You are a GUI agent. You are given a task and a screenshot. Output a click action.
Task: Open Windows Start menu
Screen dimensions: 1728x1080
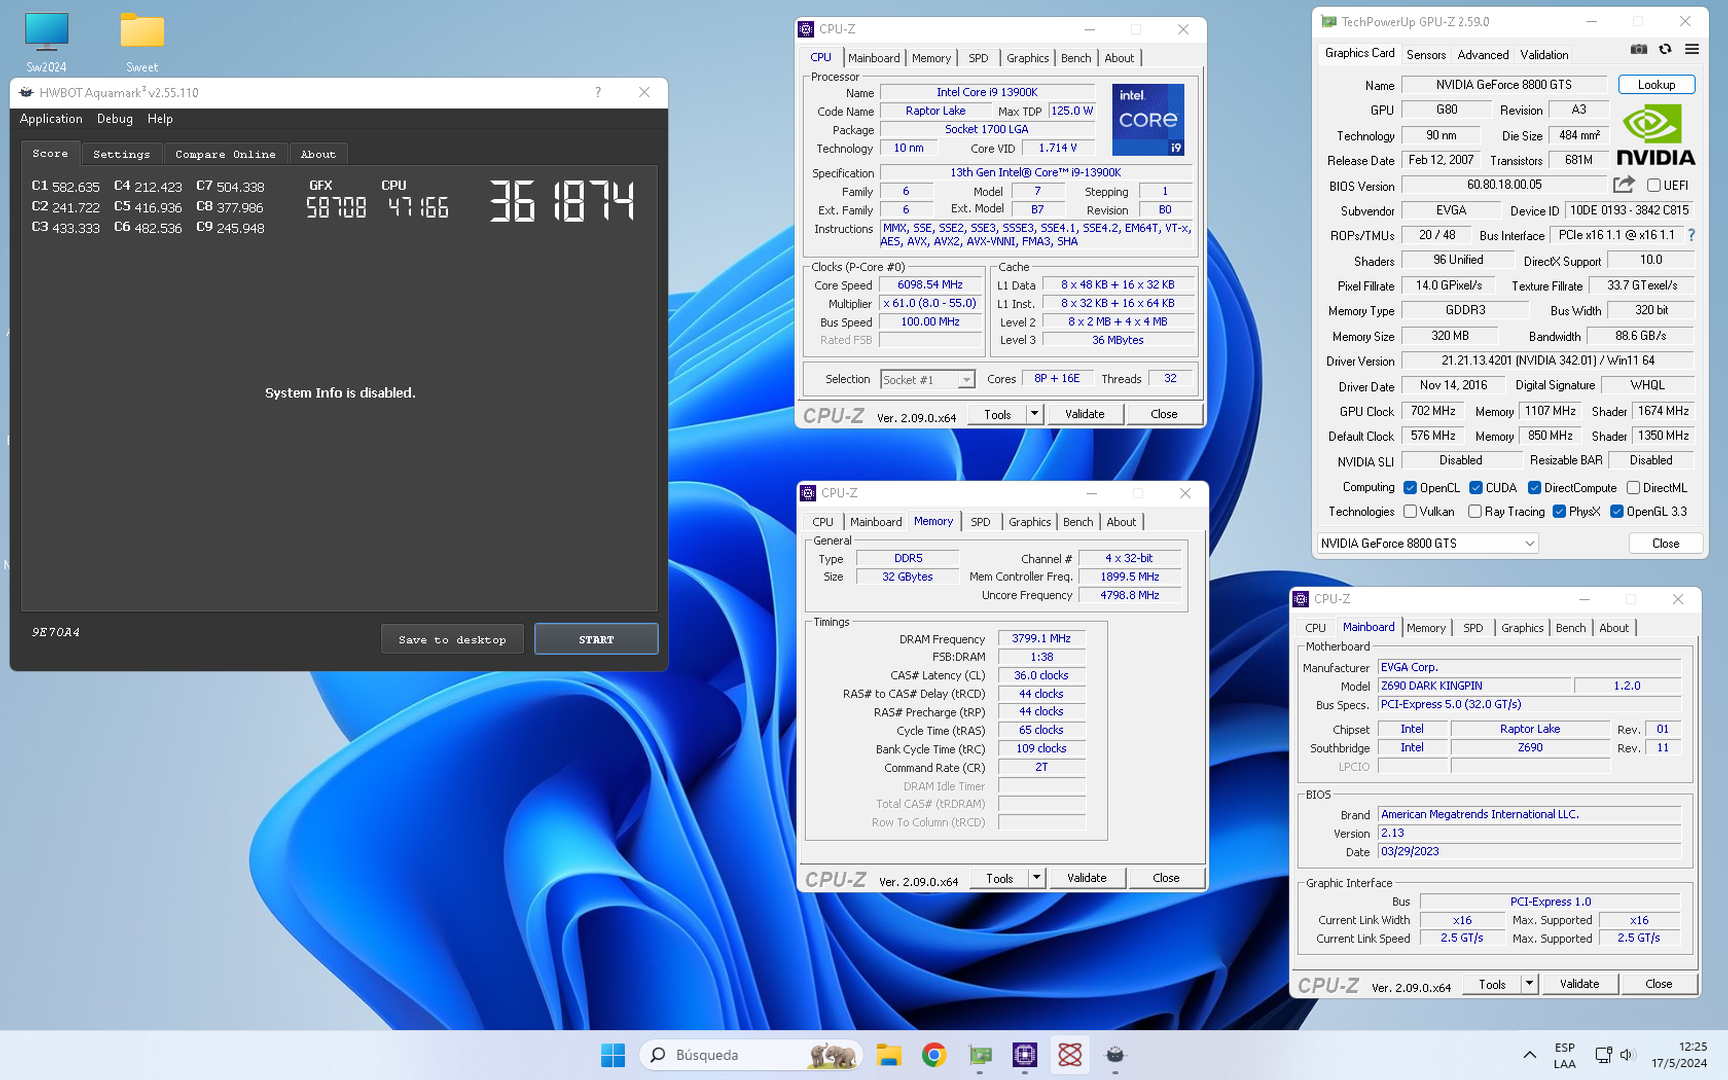coord(613,1055)
